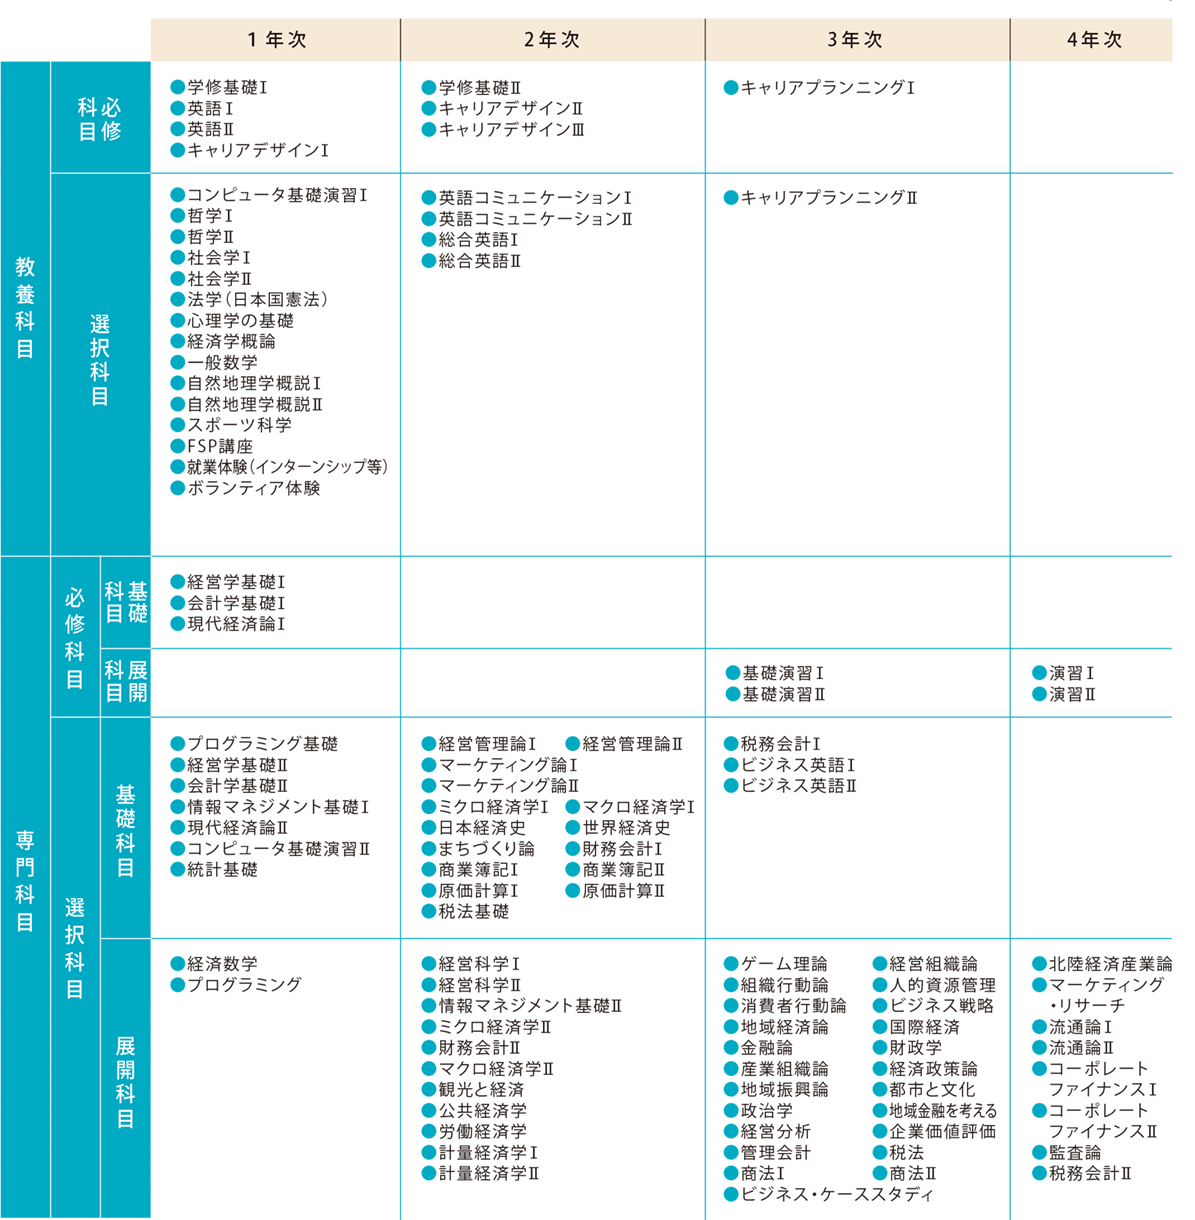Click the 2年次 column header
The height and width of the screenshot is (1220, 1195).
point(553,40)
